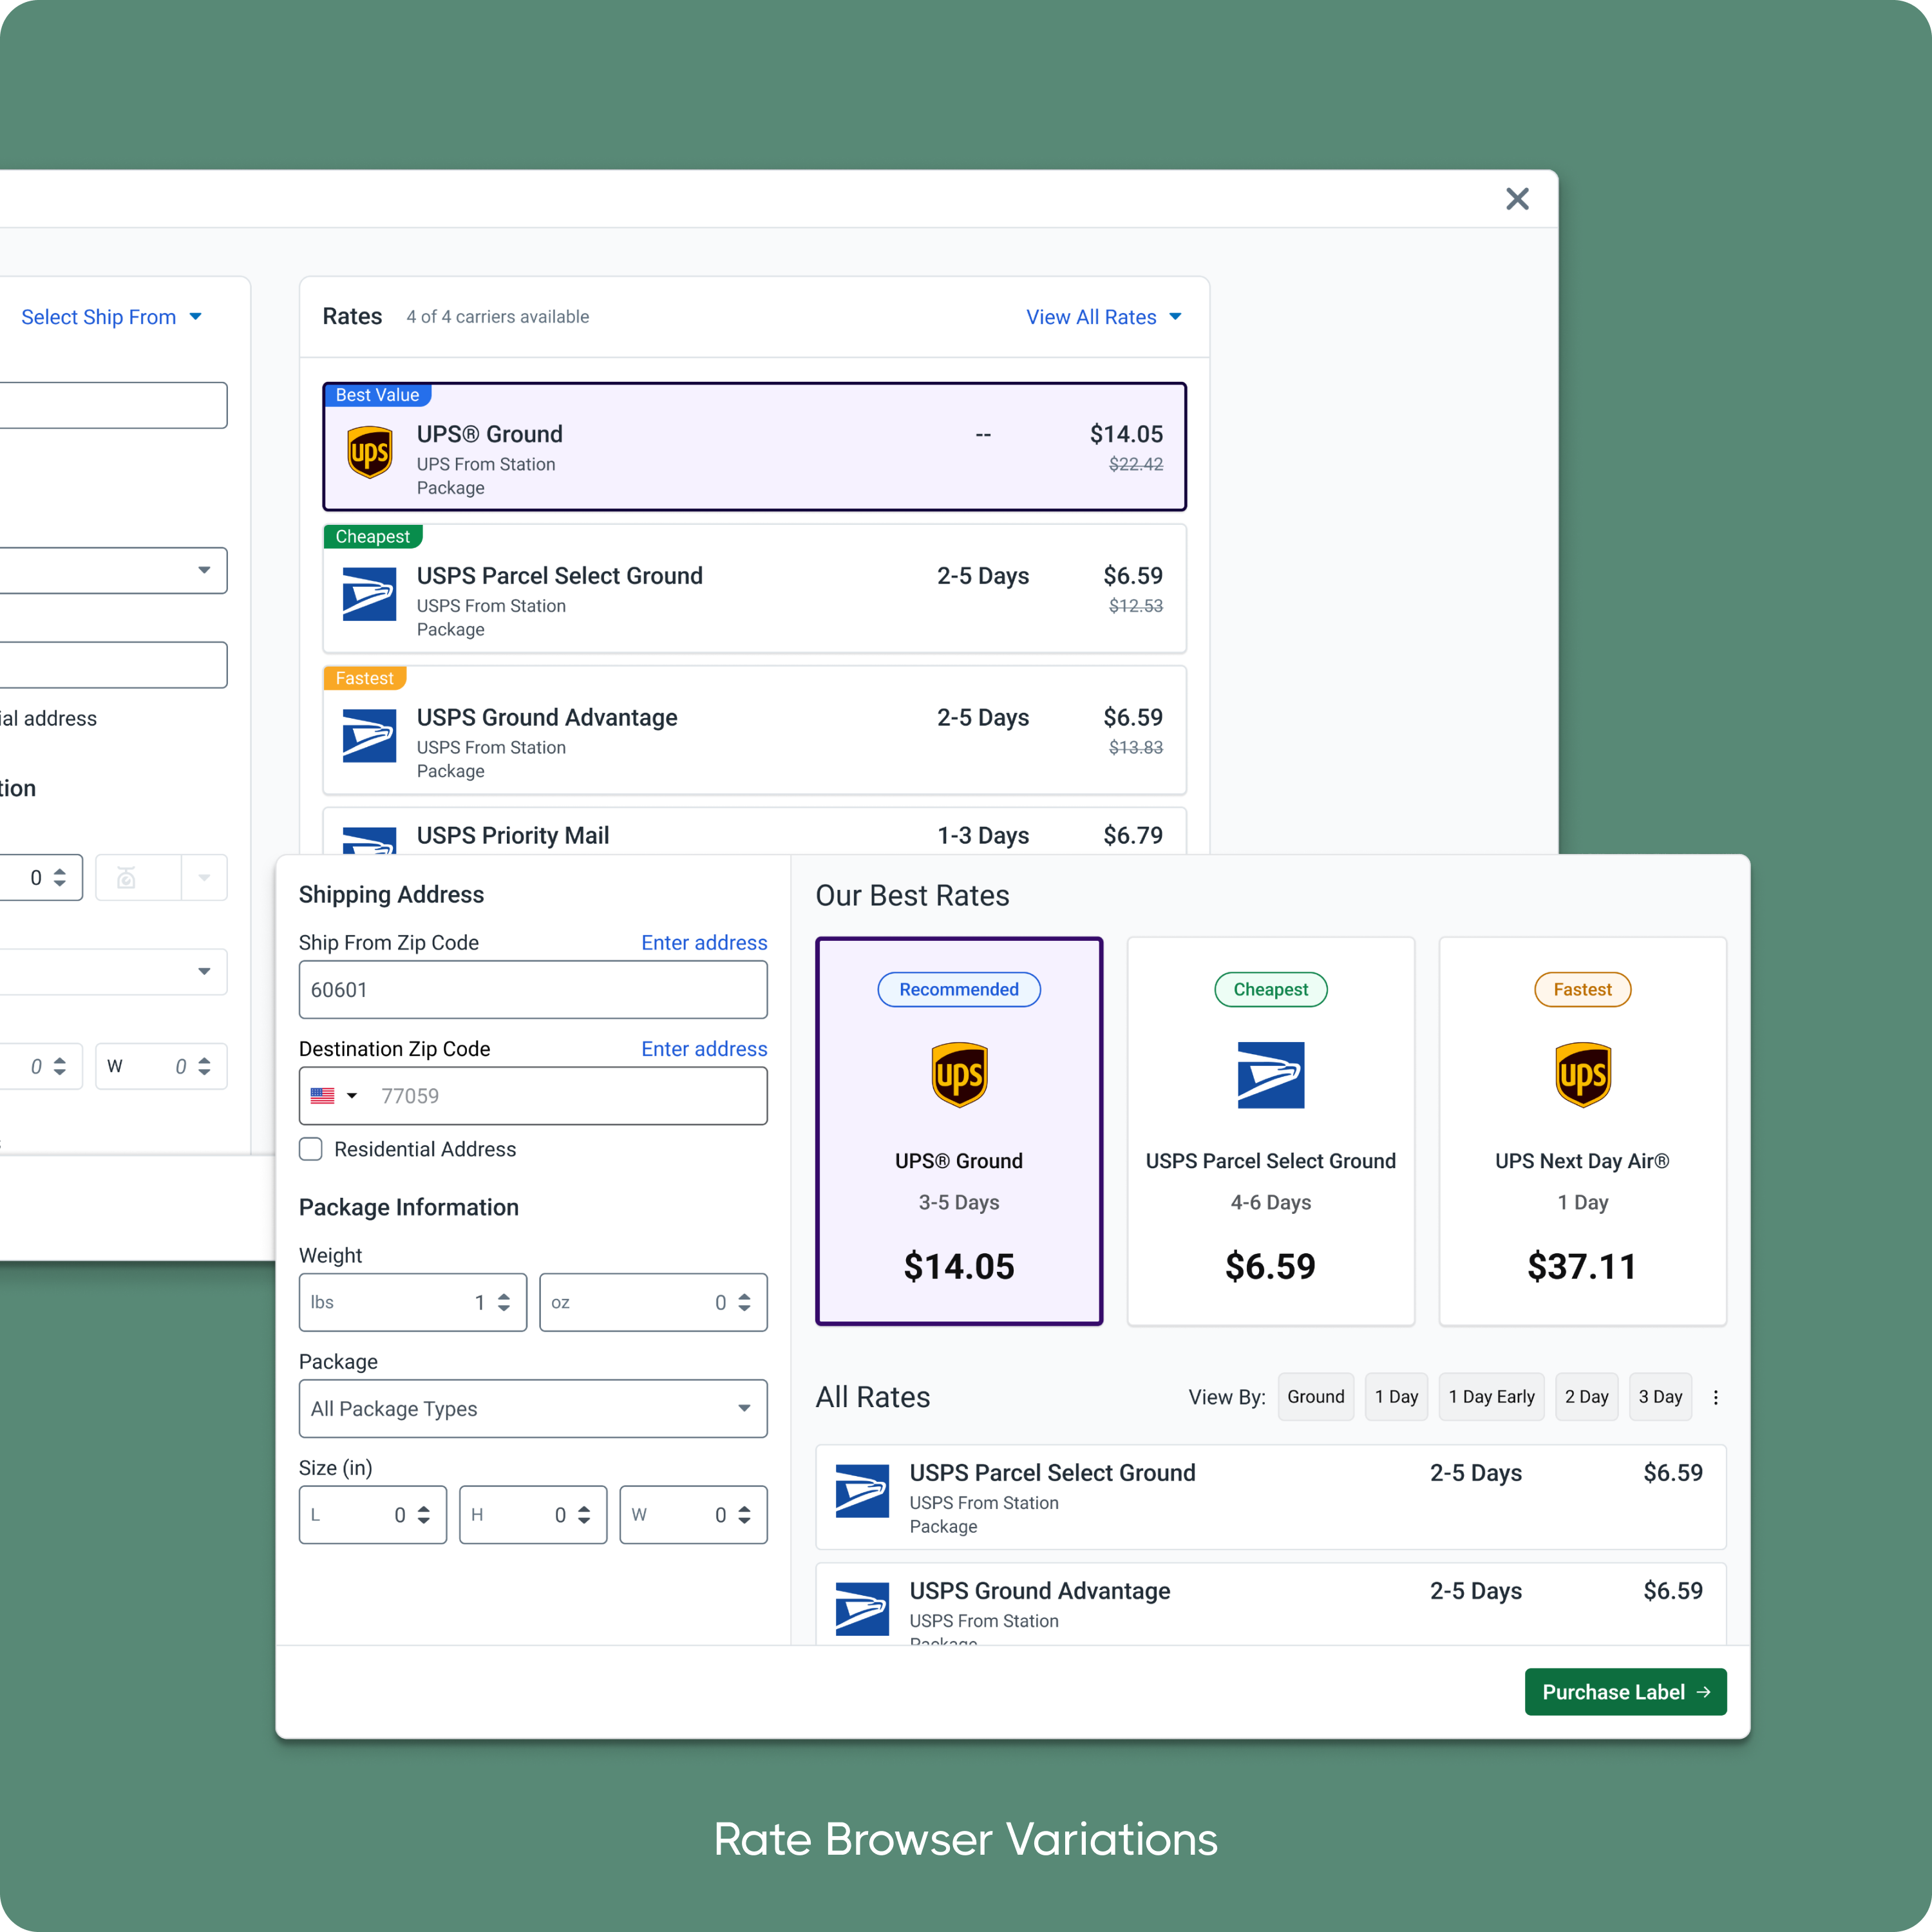Select the UPS Ground Best Value rate
This screenshot has height=1932, width=1932.
pos(754,447)
